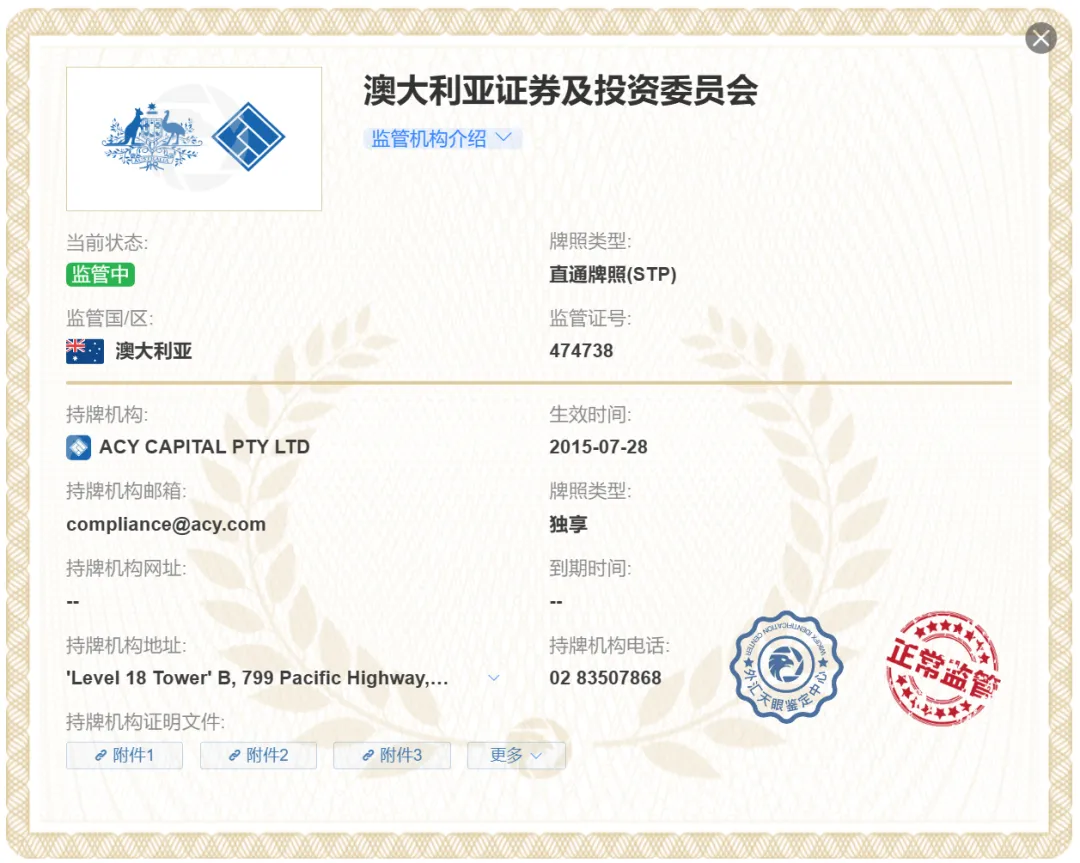Click the 生效时间 label

point(590,415)
